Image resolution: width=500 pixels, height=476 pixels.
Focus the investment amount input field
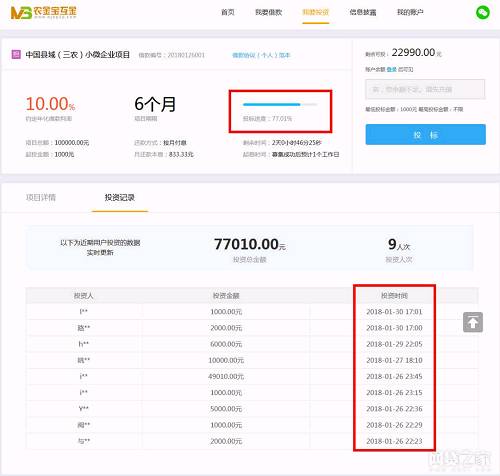coord(425,89)
